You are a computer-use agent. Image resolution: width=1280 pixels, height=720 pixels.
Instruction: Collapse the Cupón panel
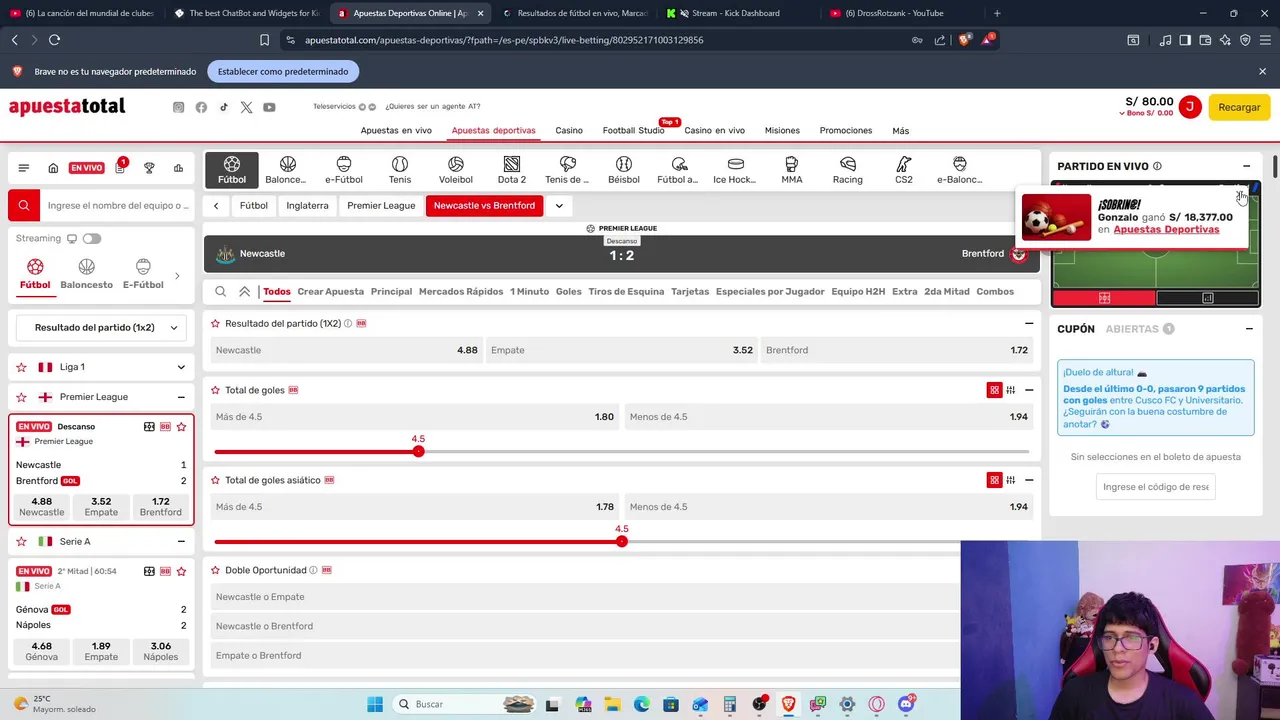pos(1249,329)
